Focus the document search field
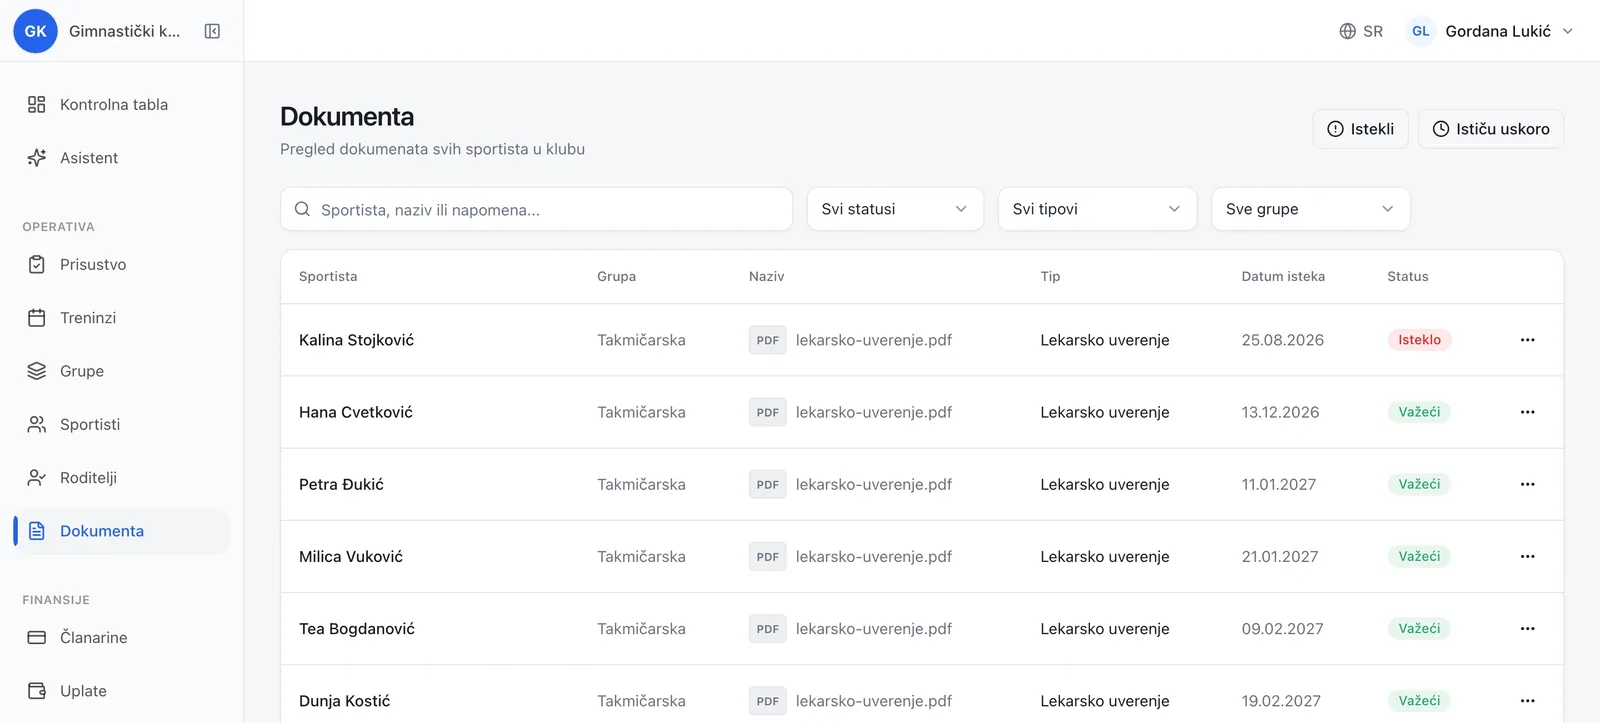The width and height of the screenshot is (1600, 723). 536,209
